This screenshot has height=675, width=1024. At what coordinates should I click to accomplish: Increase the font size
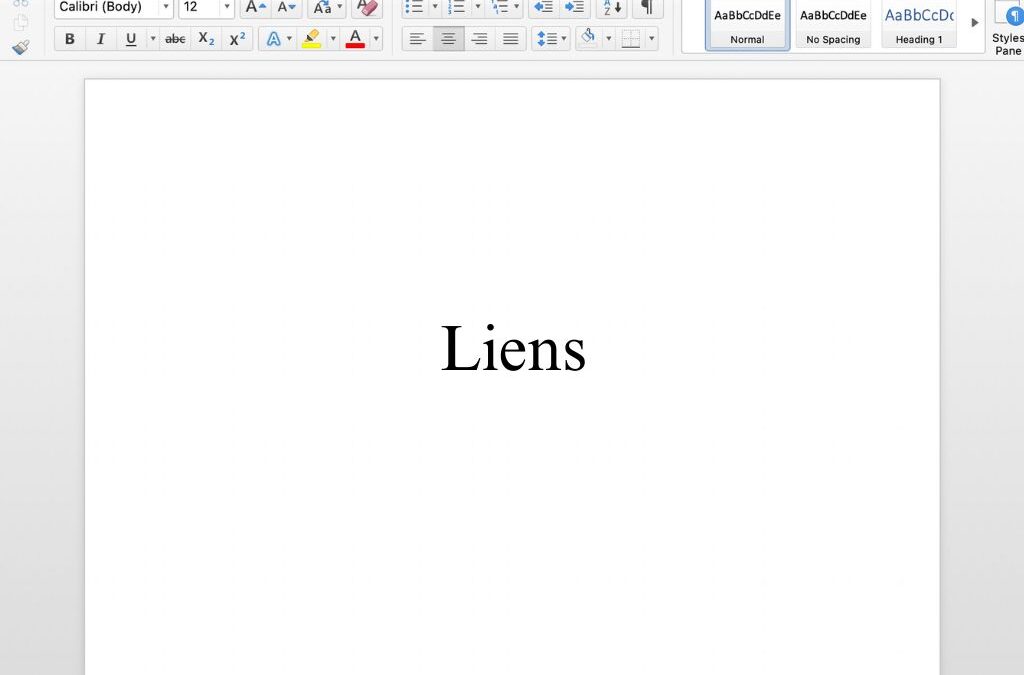tap(255, 7)
